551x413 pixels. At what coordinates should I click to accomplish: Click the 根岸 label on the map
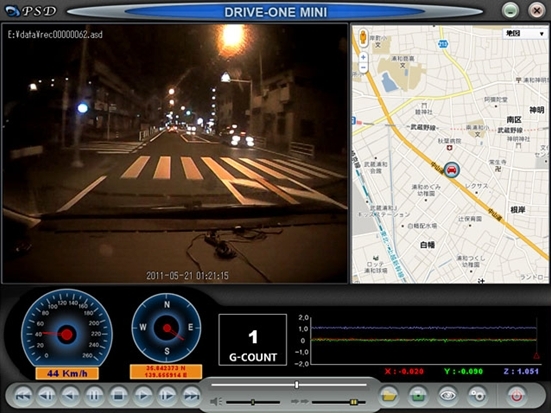pyautogui.click(x=518, y=210)
